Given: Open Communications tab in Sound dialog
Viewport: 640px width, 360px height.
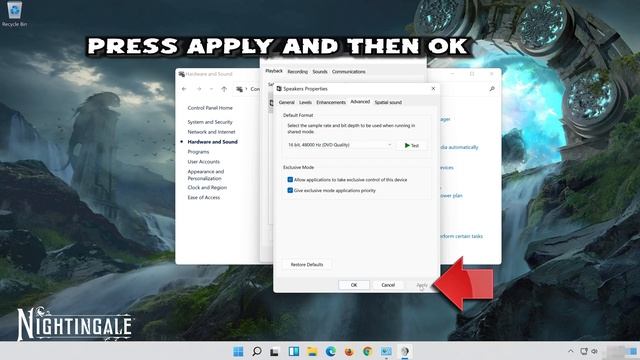Looking at the screenshot, I should pos(349,71).
